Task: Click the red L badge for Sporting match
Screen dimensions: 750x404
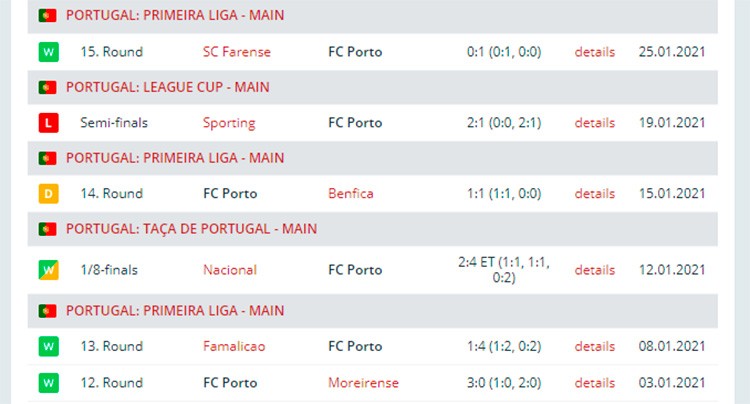Action: [48, 123]
